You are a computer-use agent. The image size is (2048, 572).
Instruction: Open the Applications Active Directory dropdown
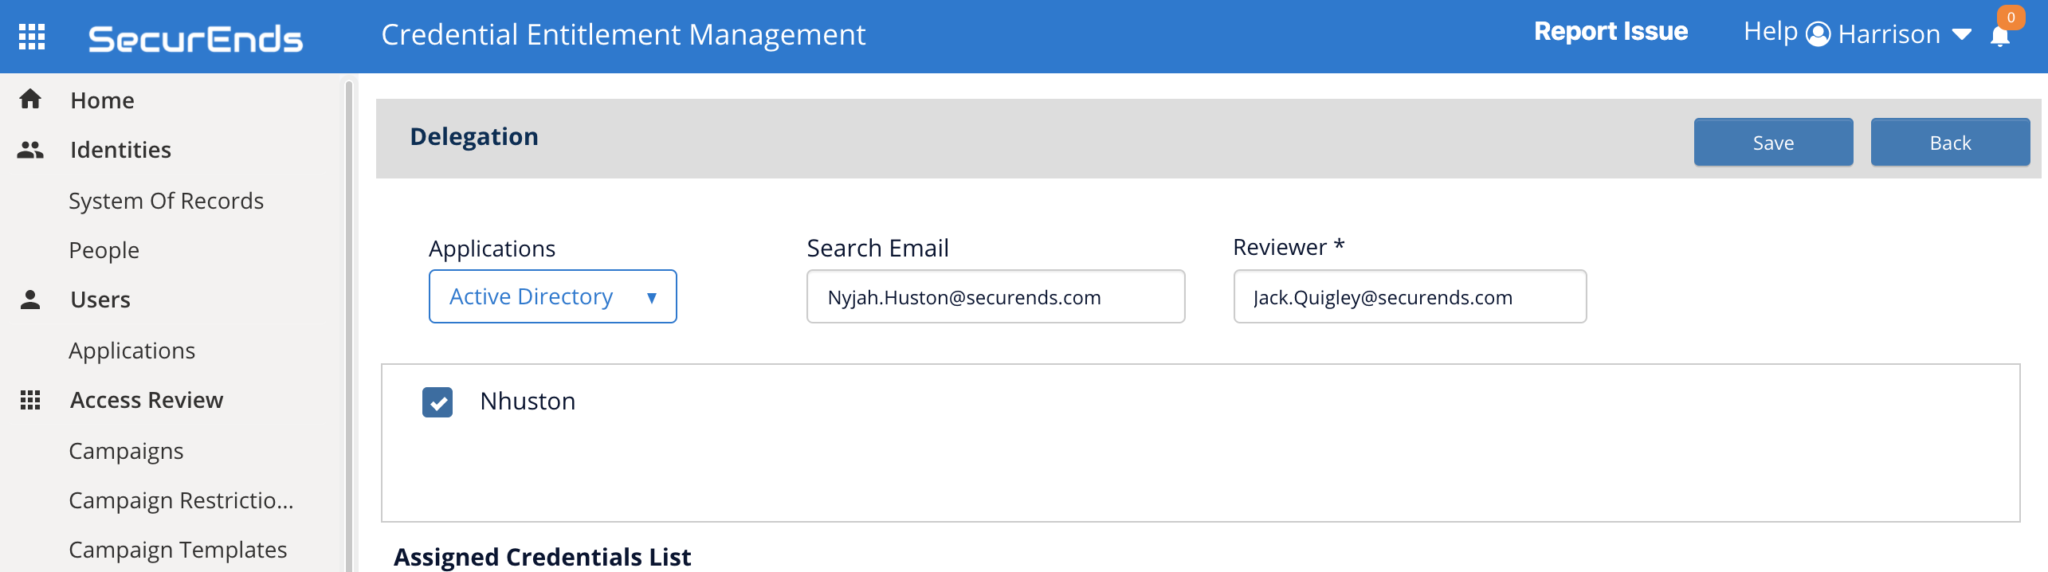tap(552, 297)
